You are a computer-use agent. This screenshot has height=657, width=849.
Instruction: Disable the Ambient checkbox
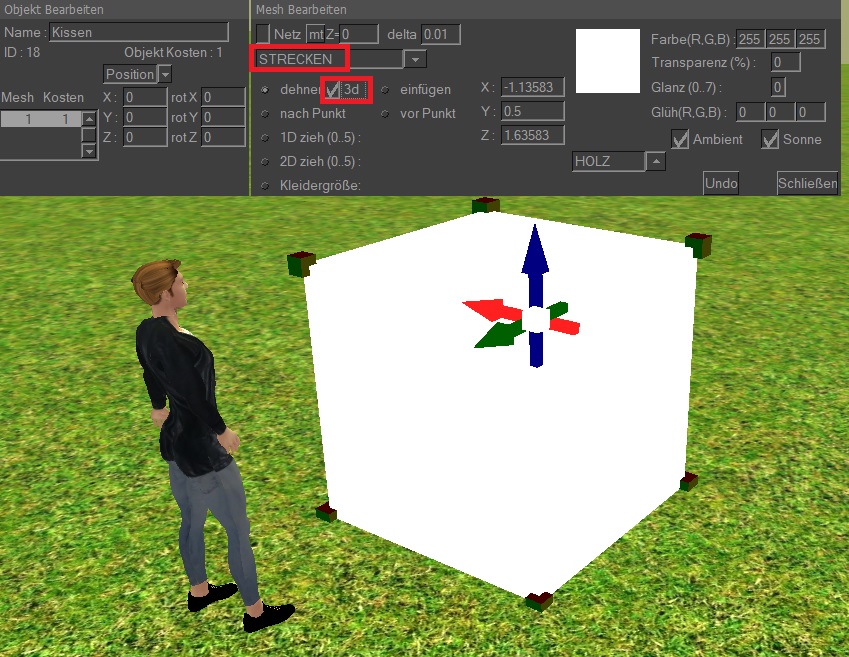point(680,139)
